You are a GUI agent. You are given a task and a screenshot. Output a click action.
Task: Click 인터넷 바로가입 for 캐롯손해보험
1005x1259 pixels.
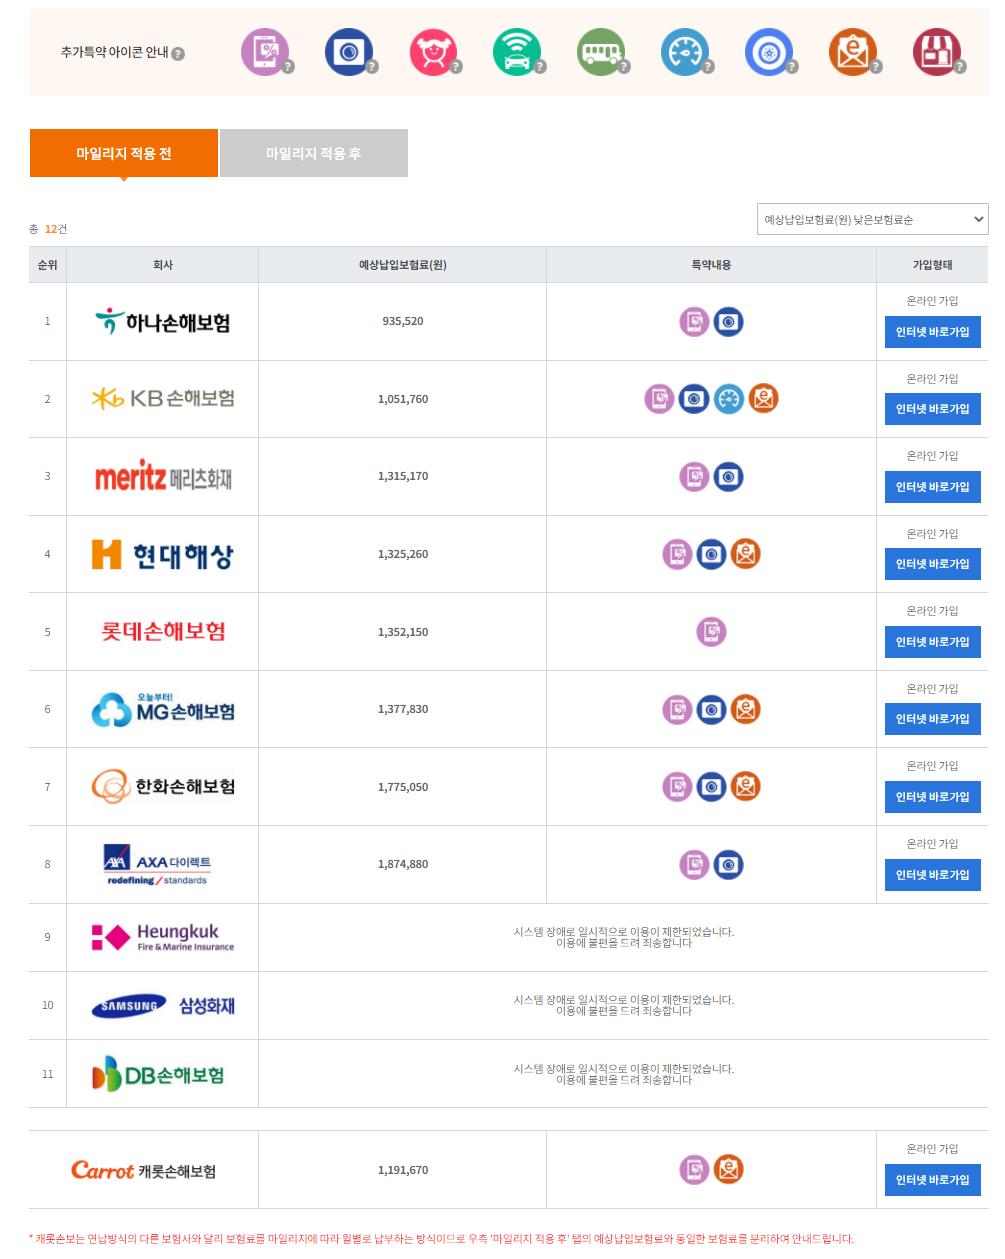(x=932, y=1180)
